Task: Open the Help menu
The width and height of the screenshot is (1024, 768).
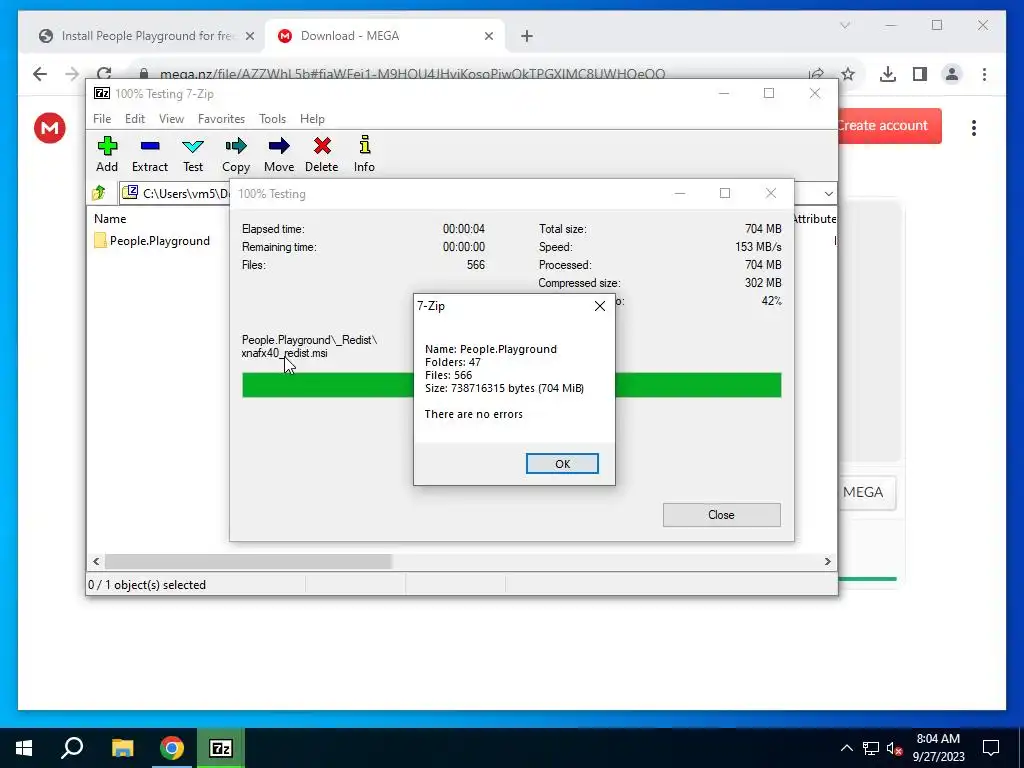Action: pyautogui.click(x=312, y=119)
